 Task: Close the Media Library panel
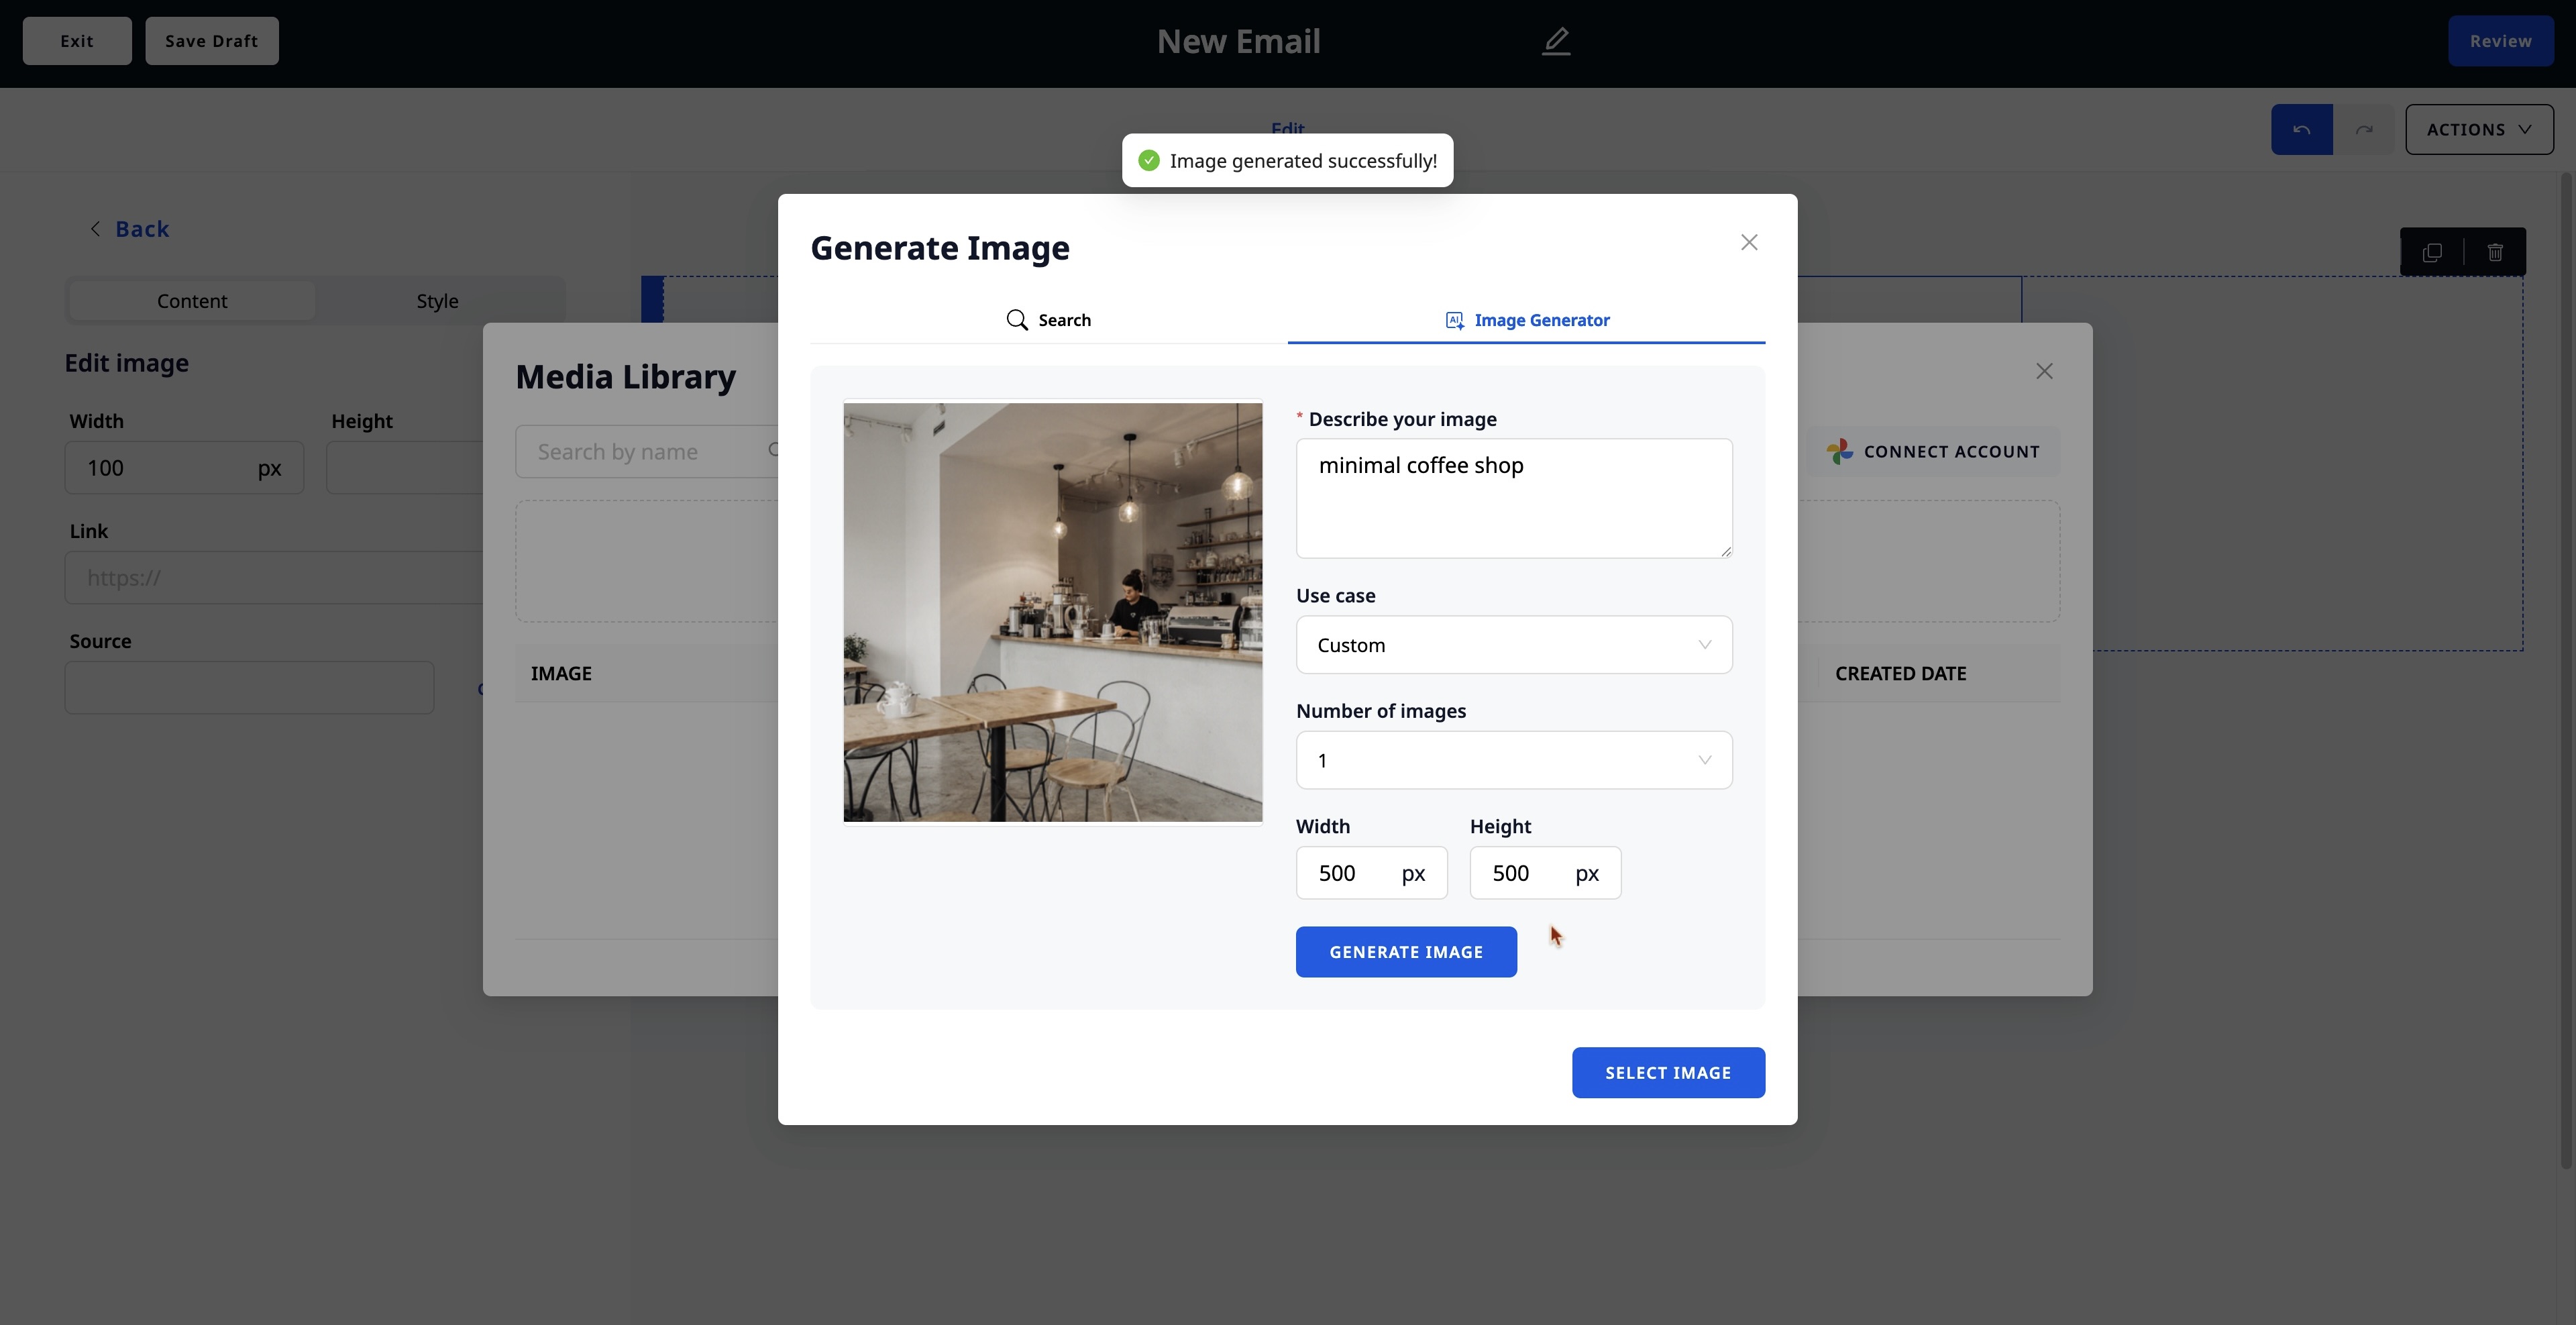tap(2044, 371)
